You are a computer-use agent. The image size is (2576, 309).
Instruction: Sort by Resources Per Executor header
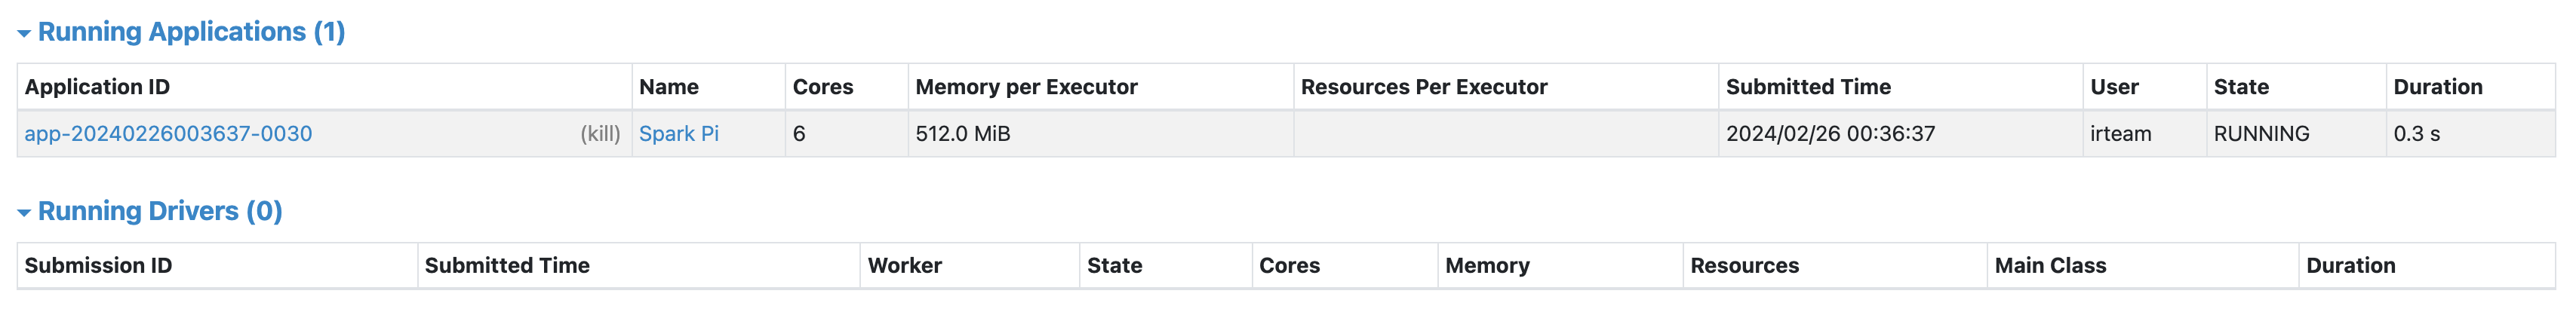(x=1424, y=87)
